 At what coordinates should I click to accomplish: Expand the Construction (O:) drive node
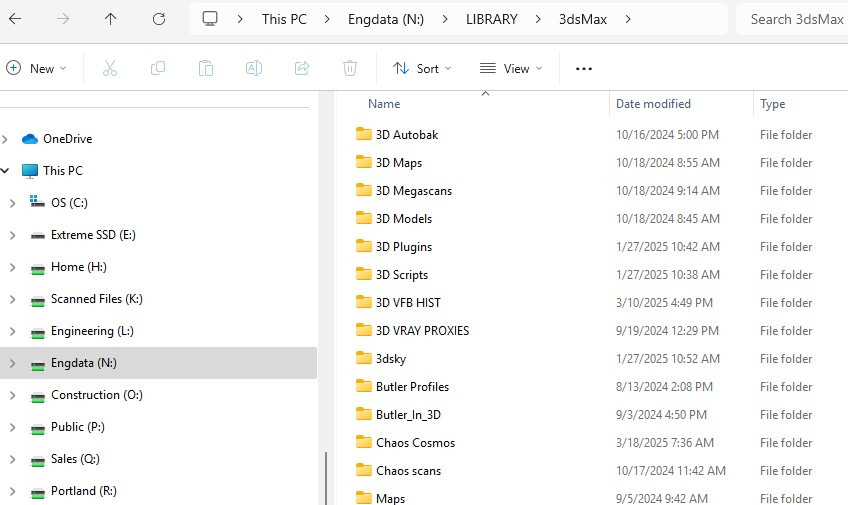coord(12,395)
